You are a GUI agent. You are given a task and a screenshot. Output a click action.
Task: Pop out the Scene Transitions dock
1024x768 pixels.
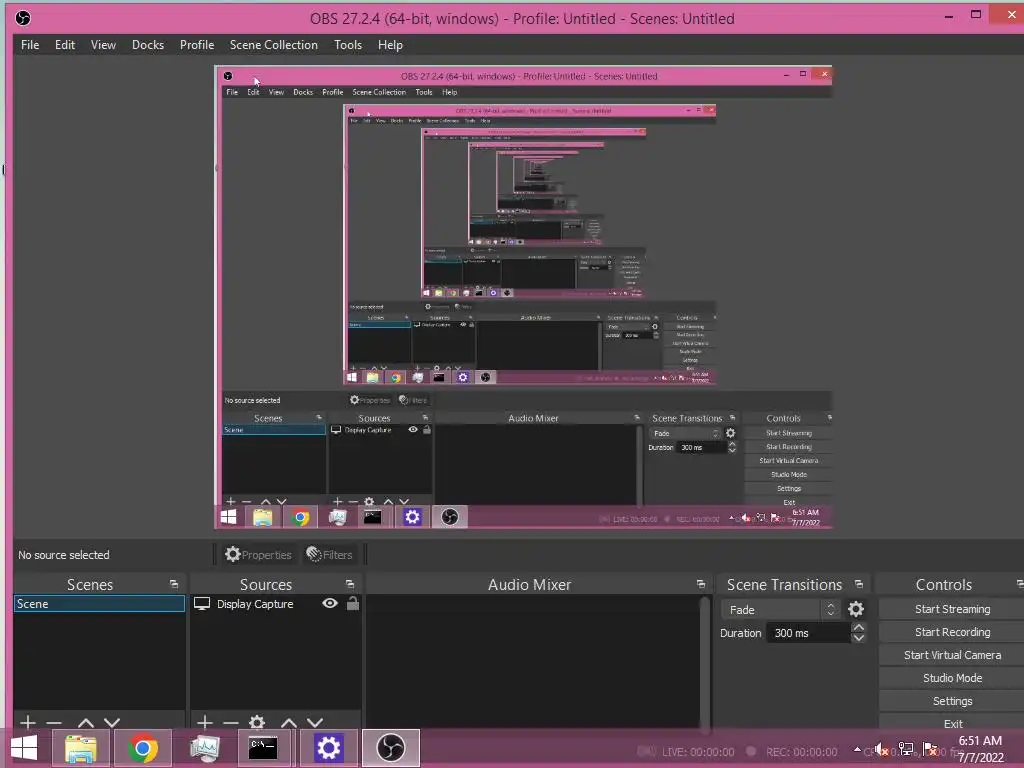click(859, 584)
